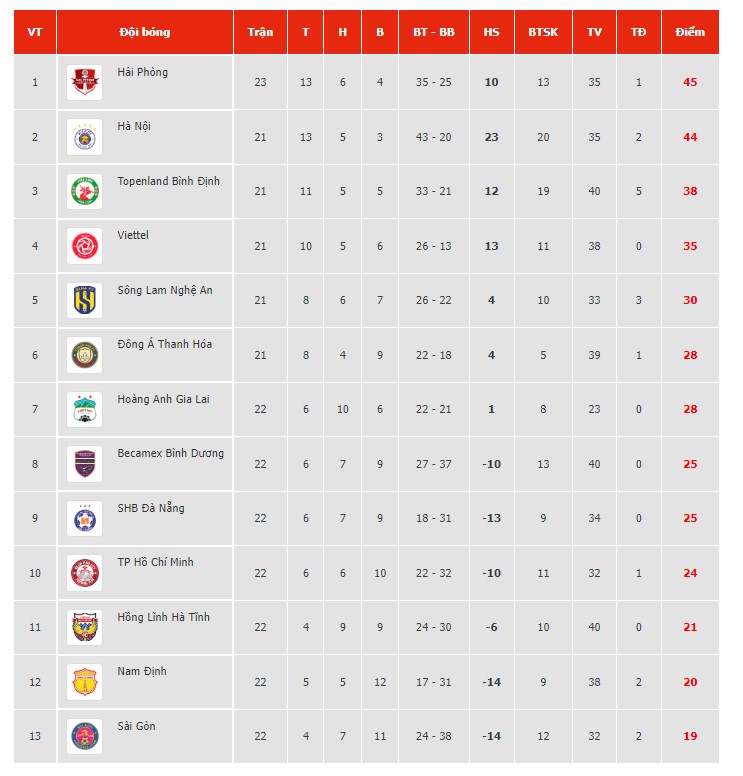Select the Becamex Bình Dương crest
This screenshot has height=776, width=743.
tap(85, 464)
